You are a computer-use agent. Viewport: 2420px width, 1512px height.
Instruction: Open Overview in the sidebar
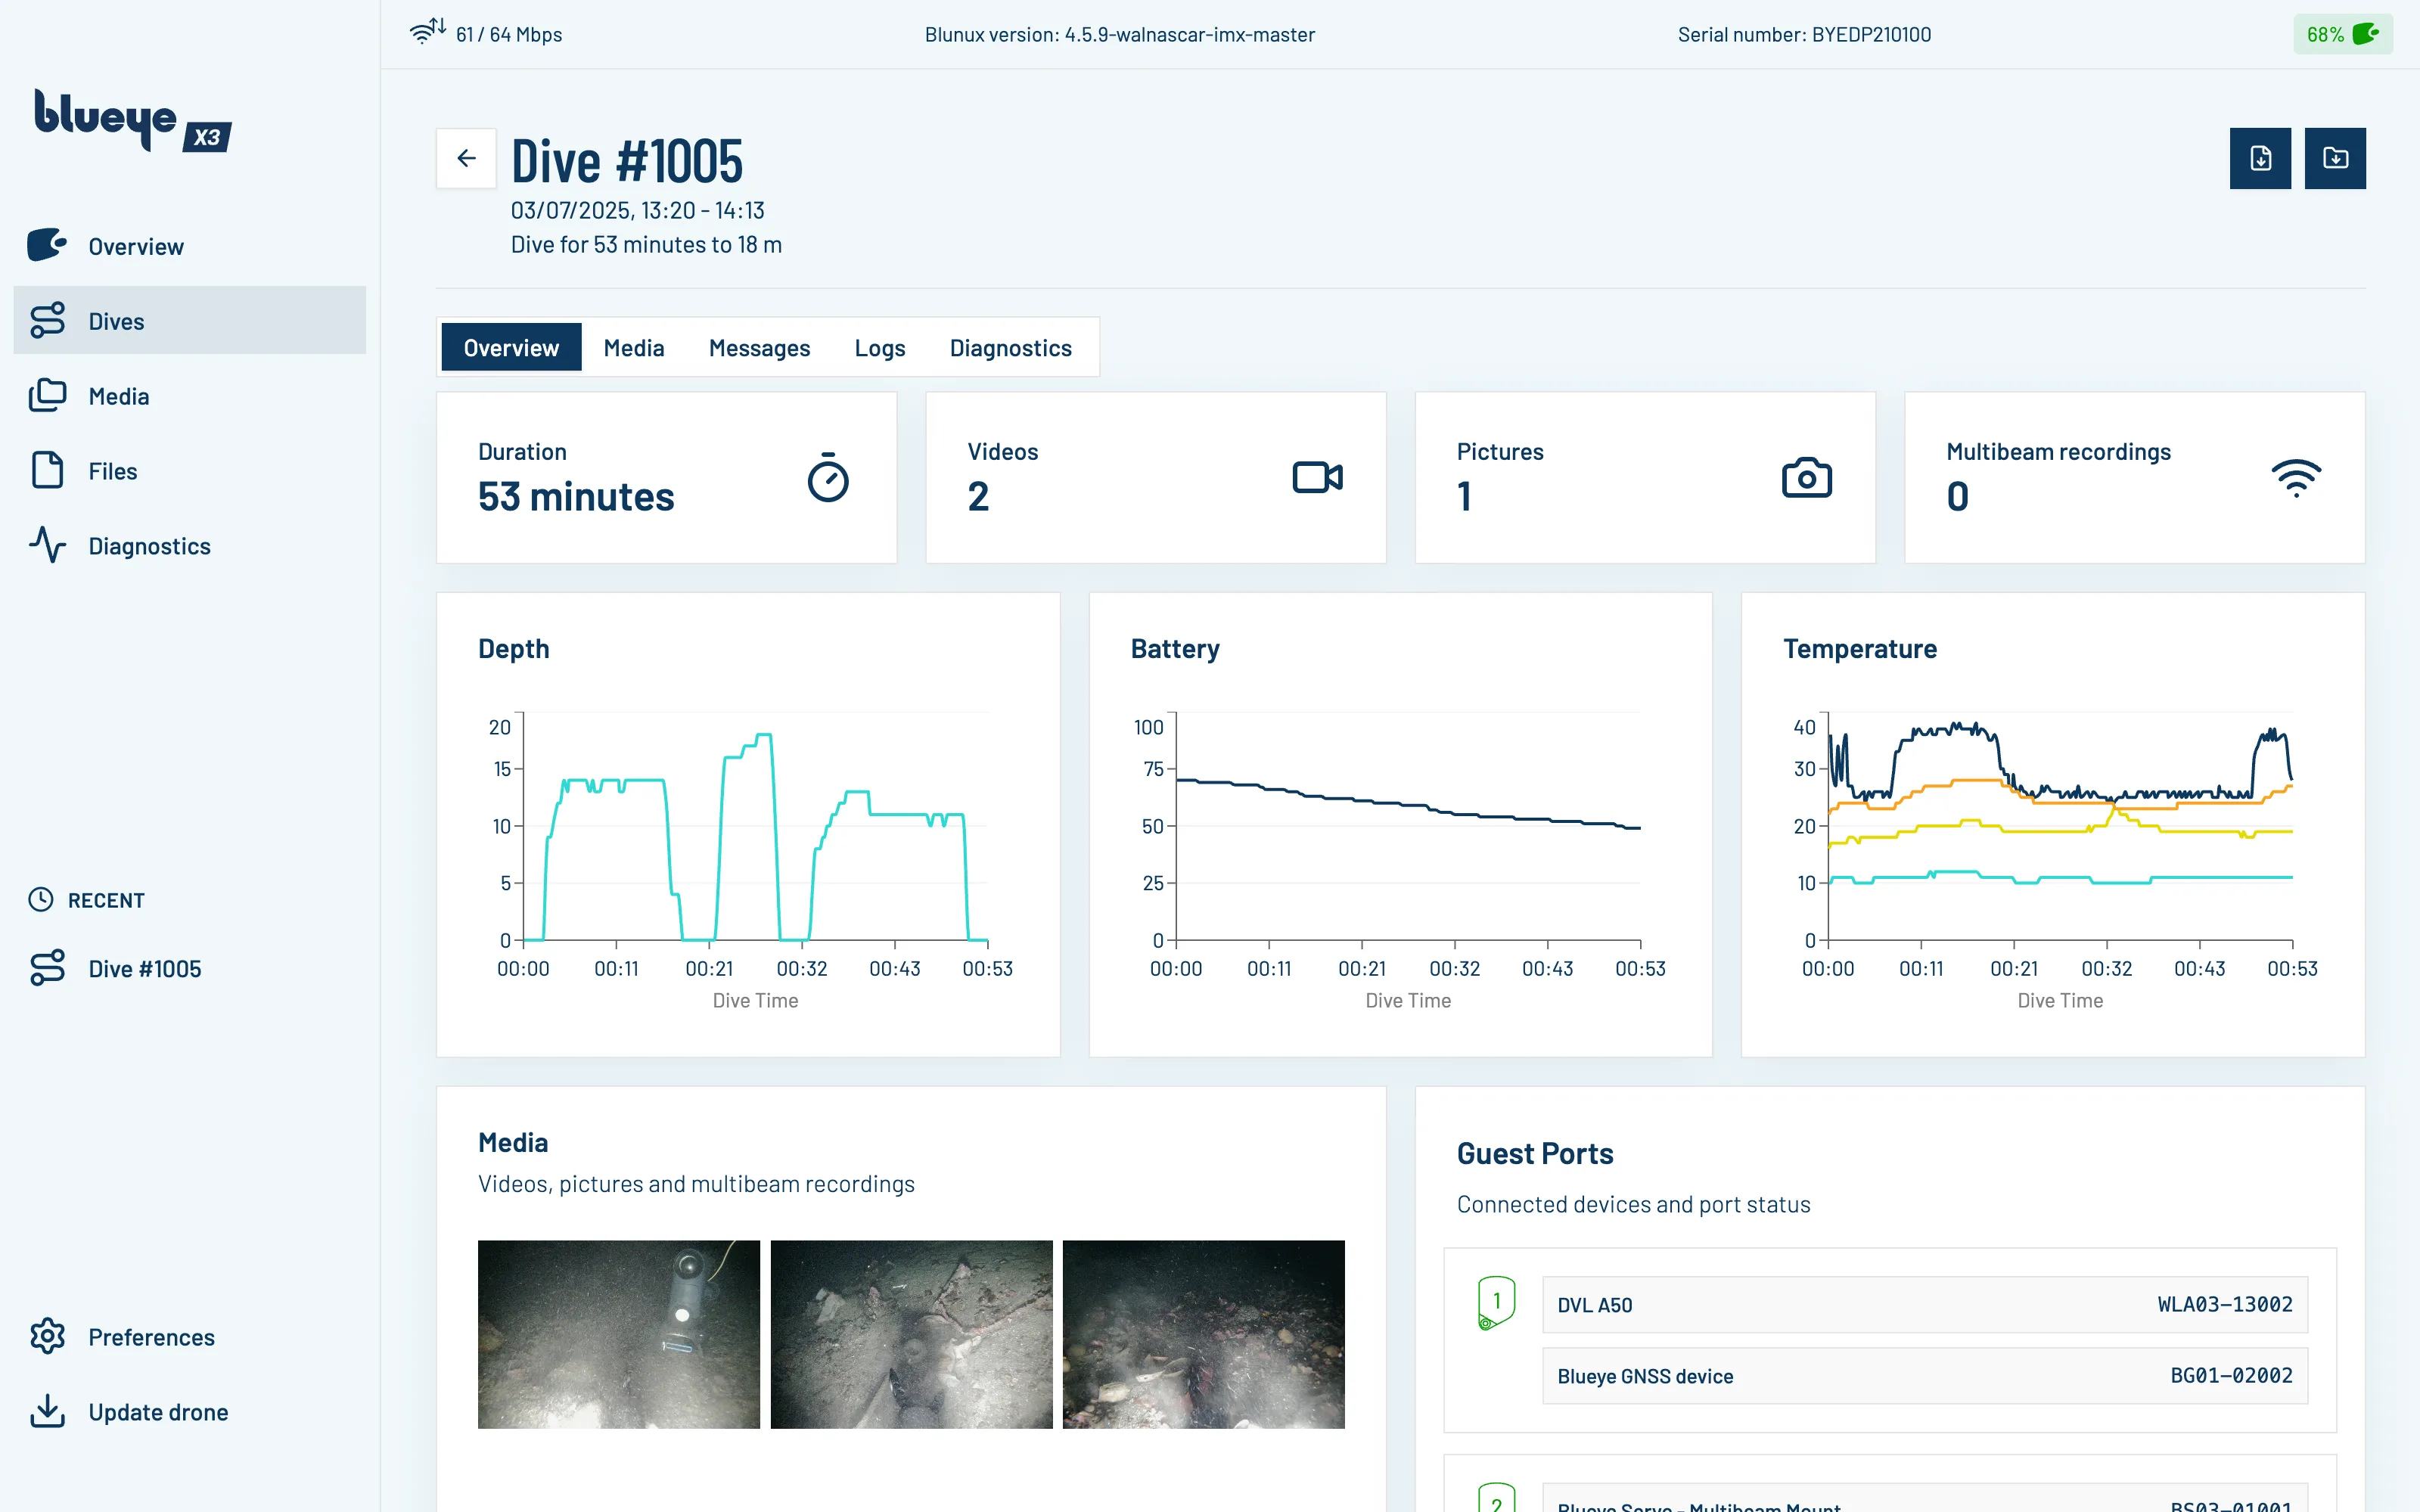(x=190, y=245)
